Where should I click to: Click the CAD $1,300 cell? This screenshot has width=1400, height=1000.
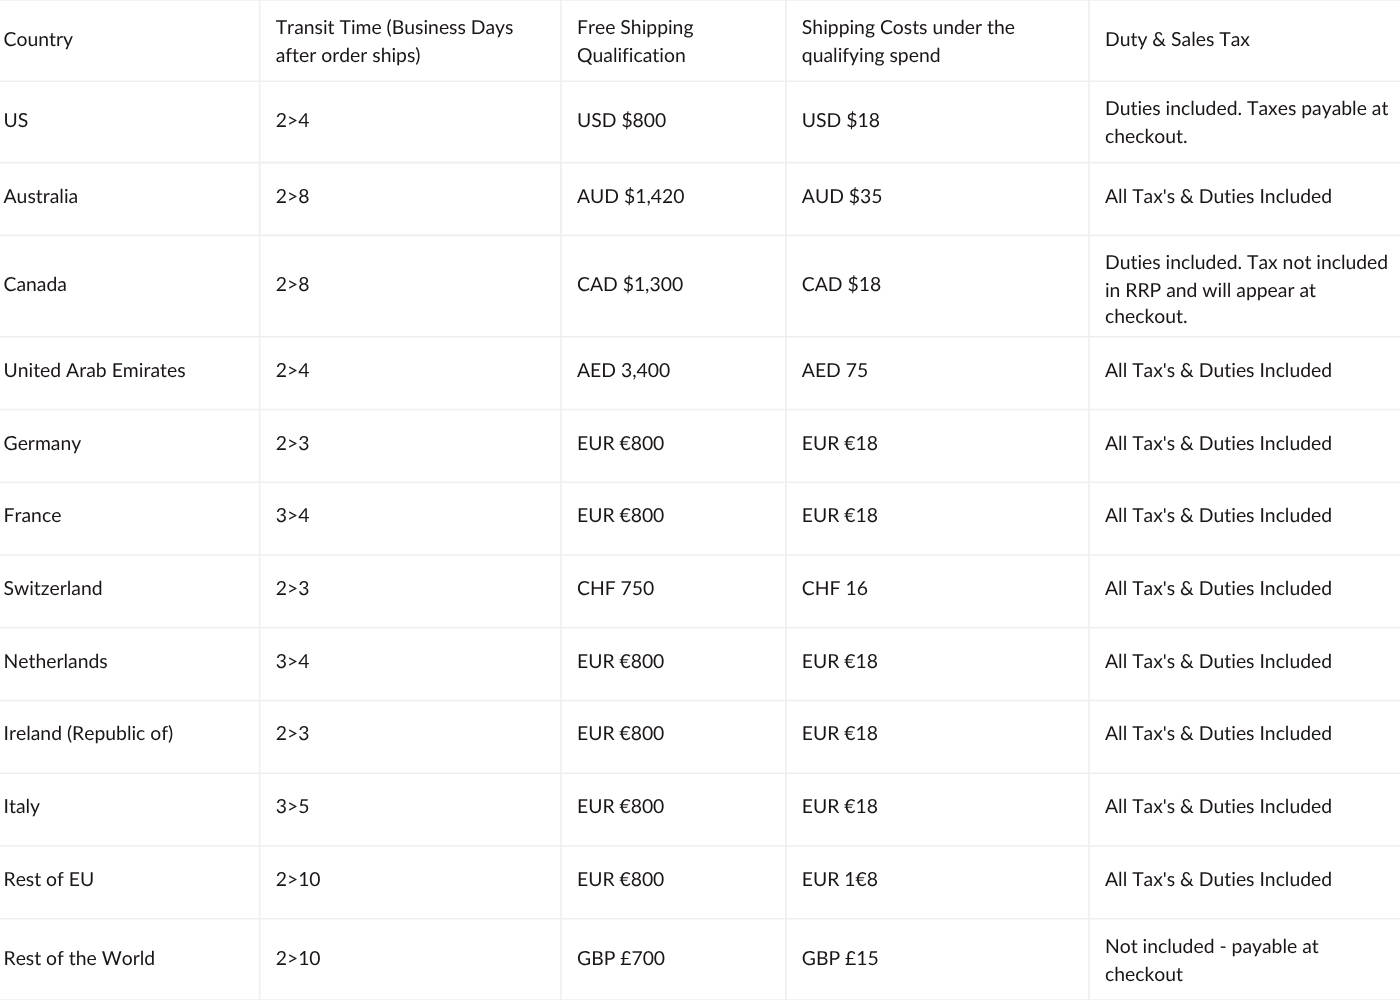(630, 285)
